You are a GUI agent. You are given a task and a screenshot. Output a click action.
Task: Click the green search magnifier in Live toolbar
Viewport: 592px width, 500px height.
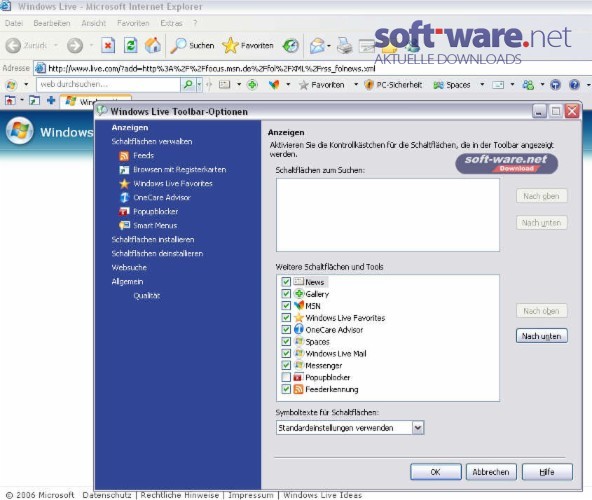click(x=188, y=85)
